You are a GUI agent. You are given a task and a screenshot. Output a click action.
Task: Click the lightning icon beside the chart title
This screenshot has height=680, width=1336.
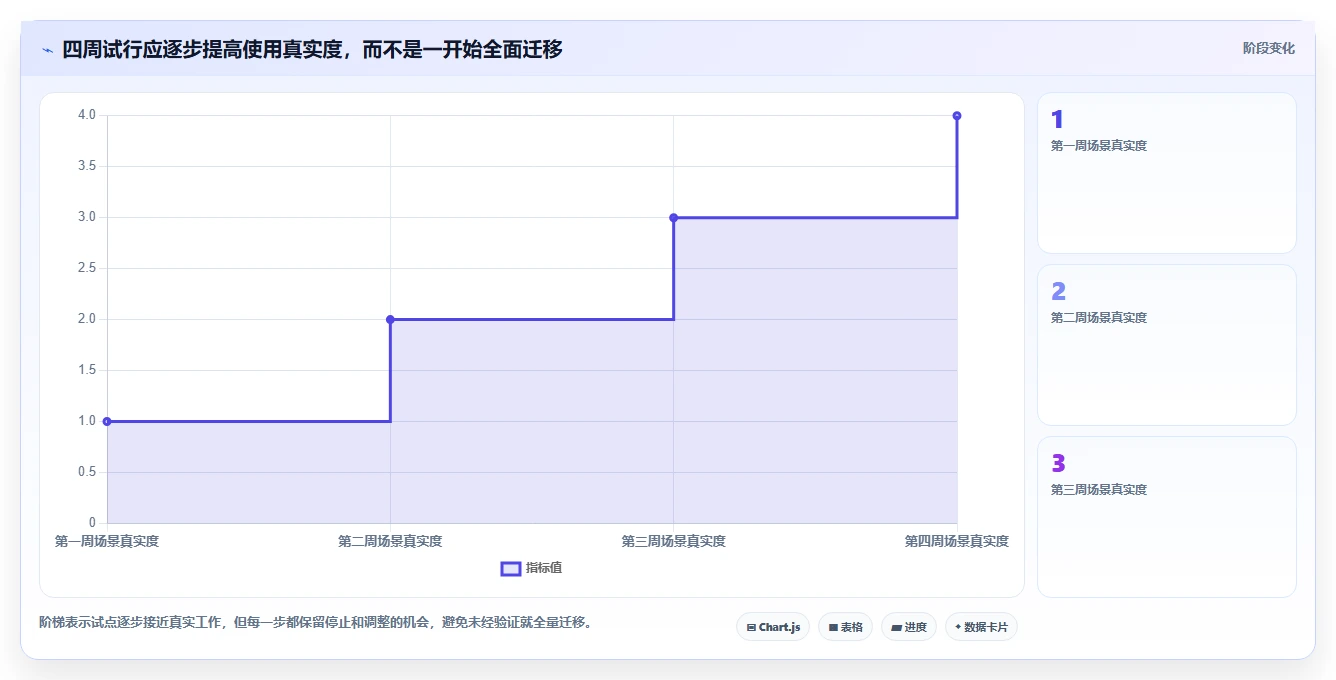click(47, 49)
